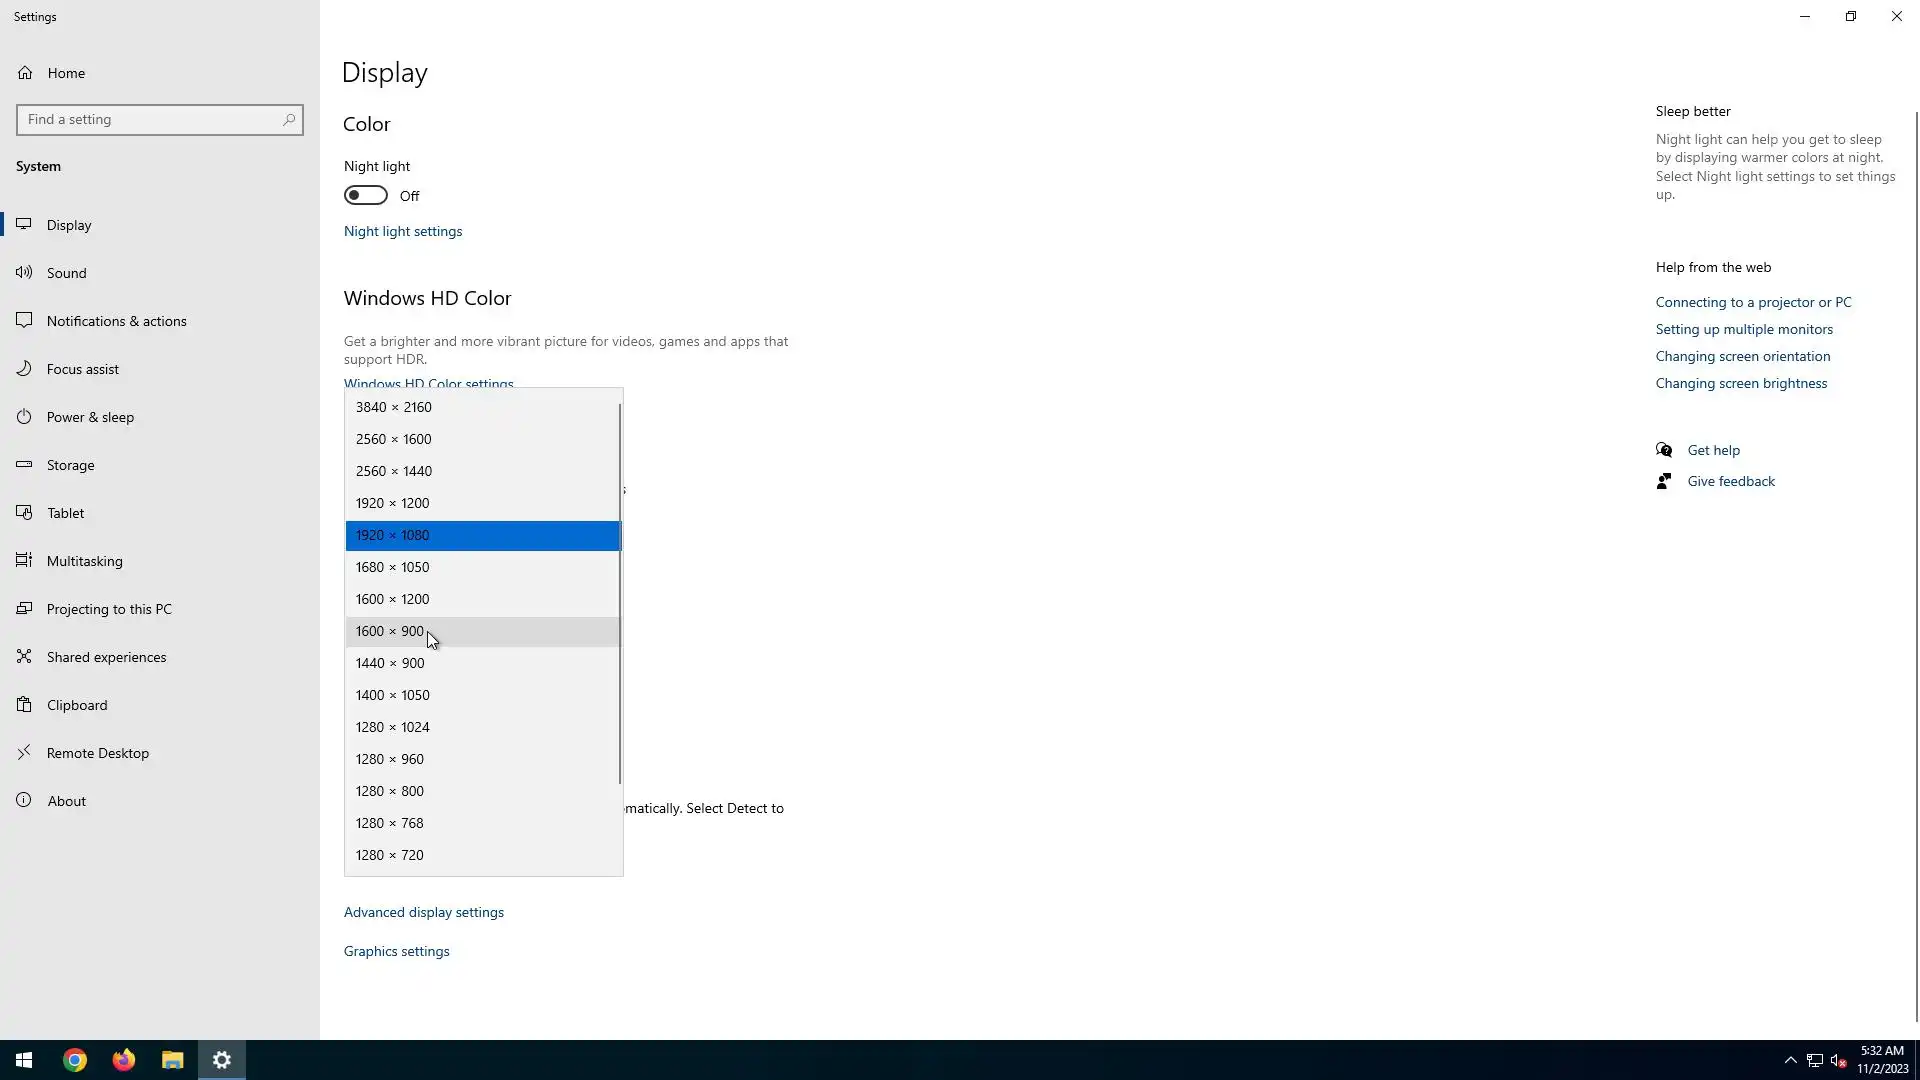1920x1080 pixels.
Task: Open Firefox from the taskbar
Action: tap(124, 1060)
